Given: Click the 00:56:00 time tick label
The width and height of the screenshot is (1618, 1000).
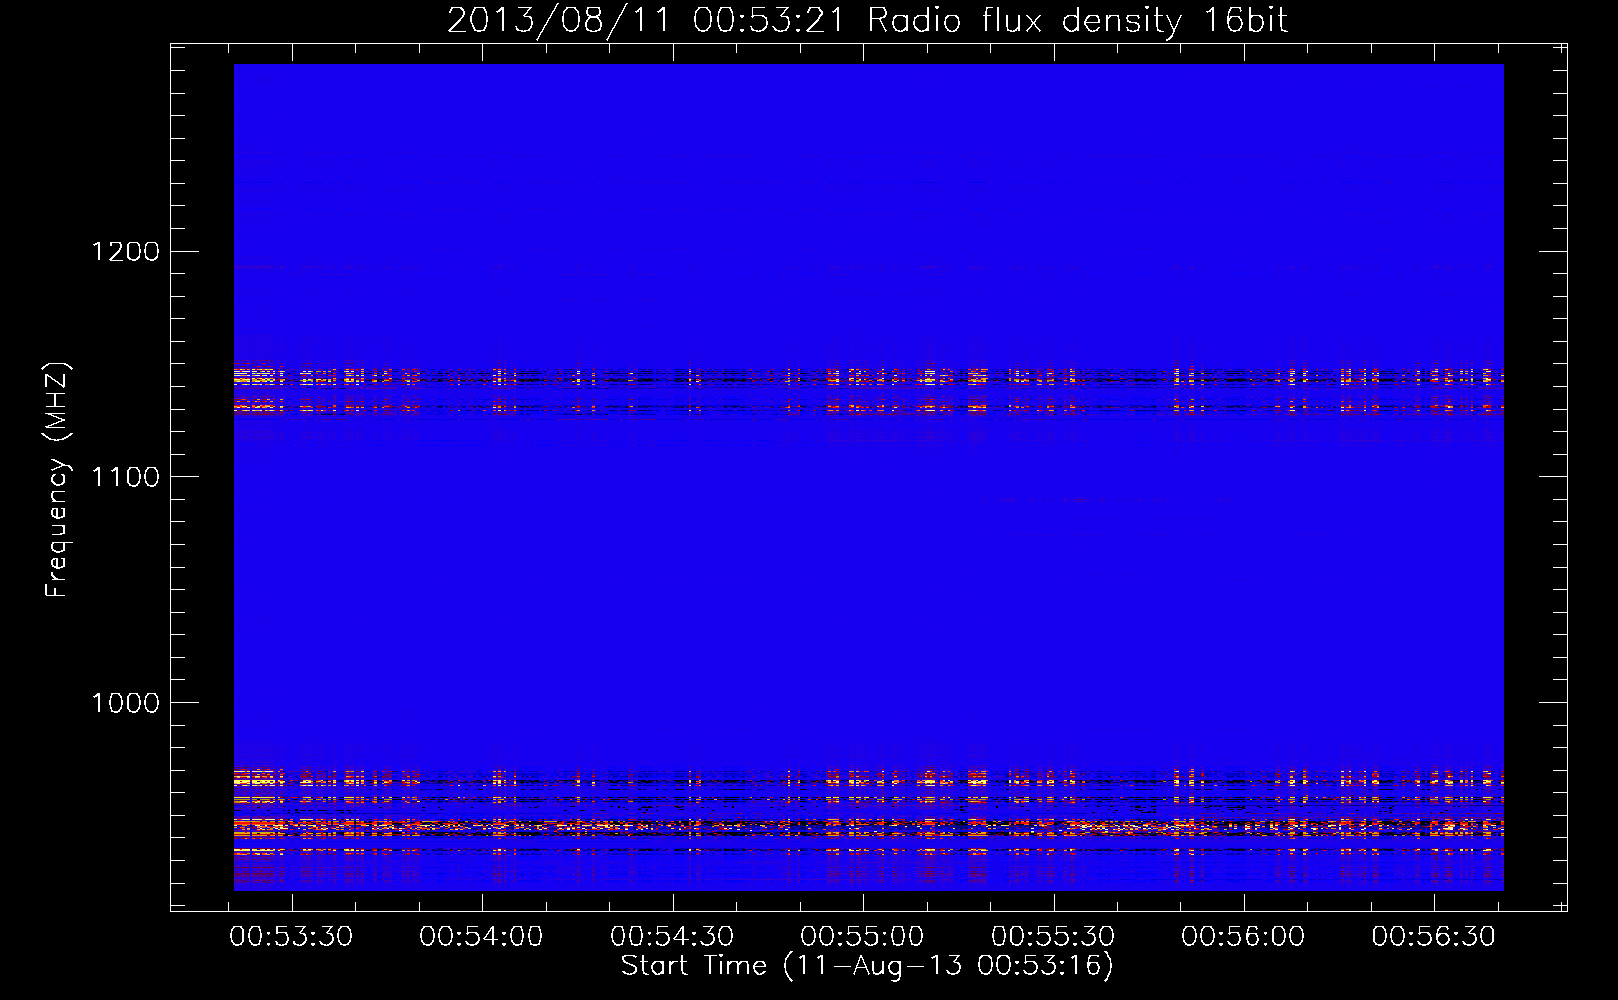Looking at the screenshot, I should tap(1243, 937).
